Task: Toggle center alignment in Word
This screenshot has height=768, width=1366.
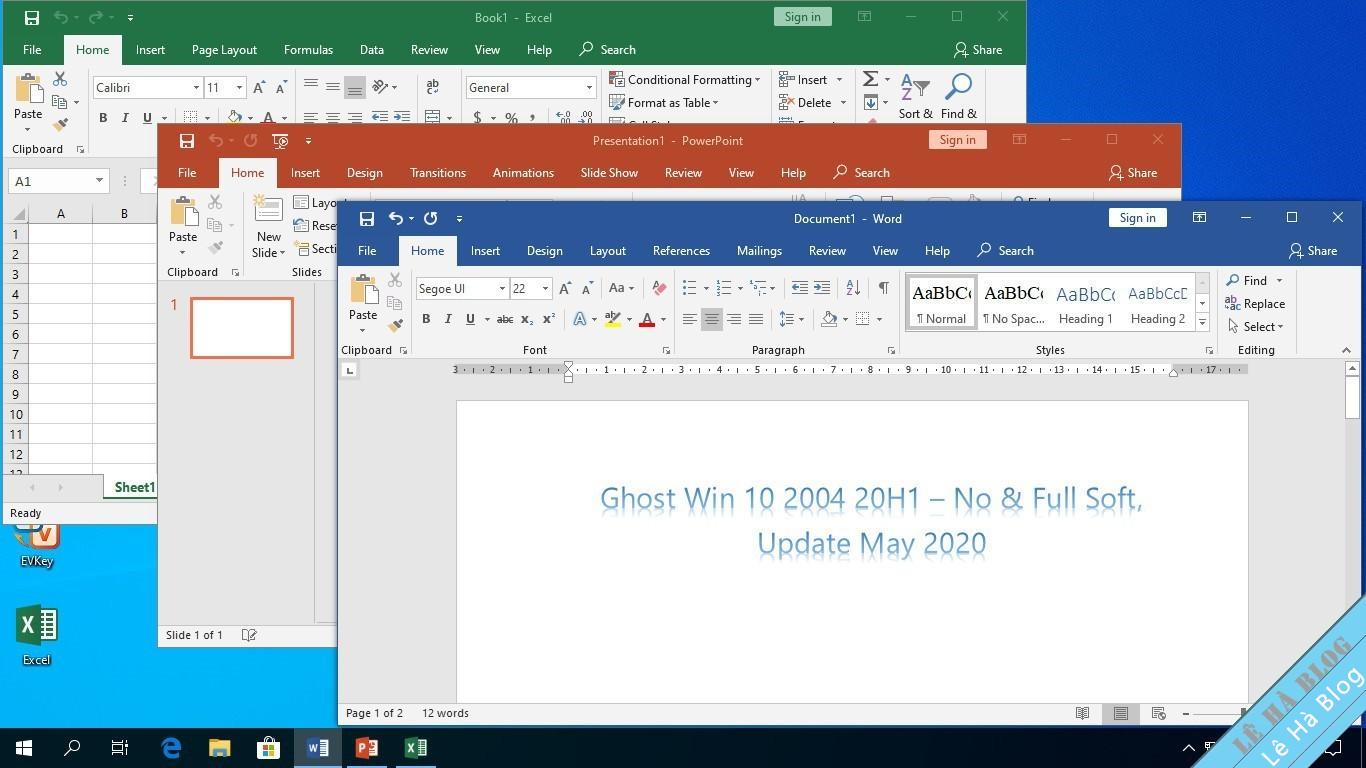Action: [x=712, y=319]
